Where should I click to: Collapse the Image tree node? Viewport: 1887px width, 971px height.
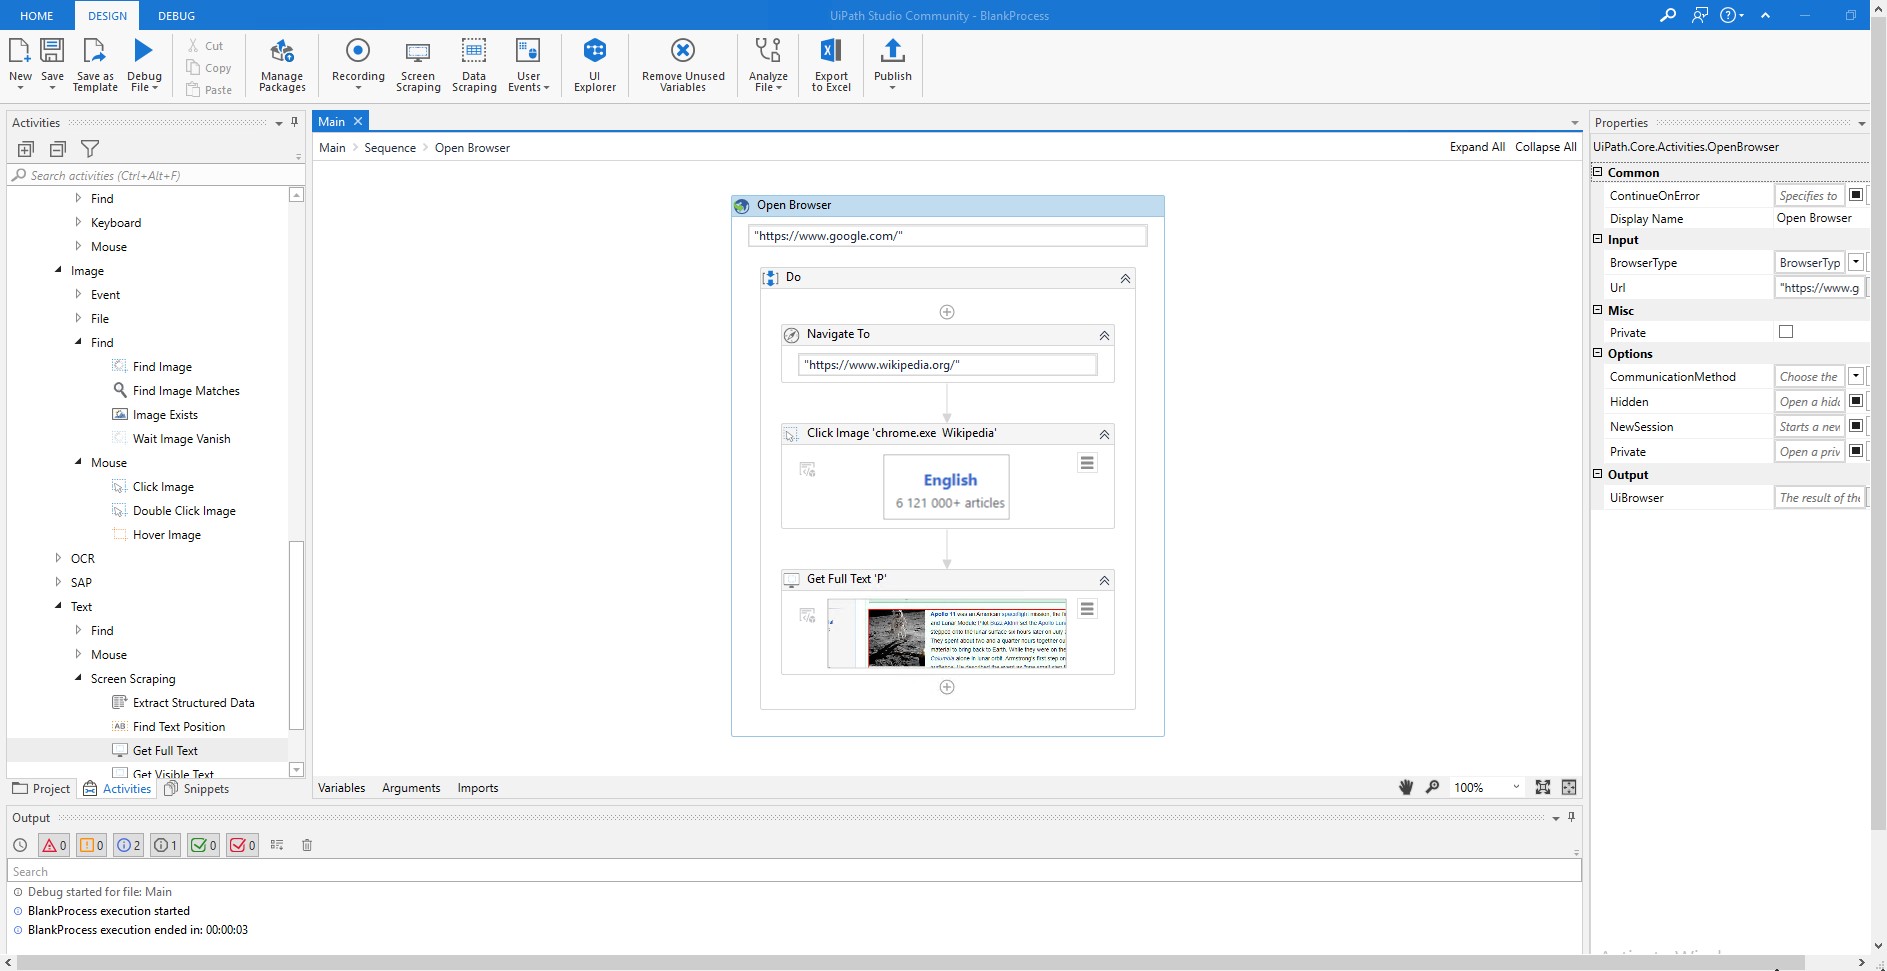click(58, 270)
